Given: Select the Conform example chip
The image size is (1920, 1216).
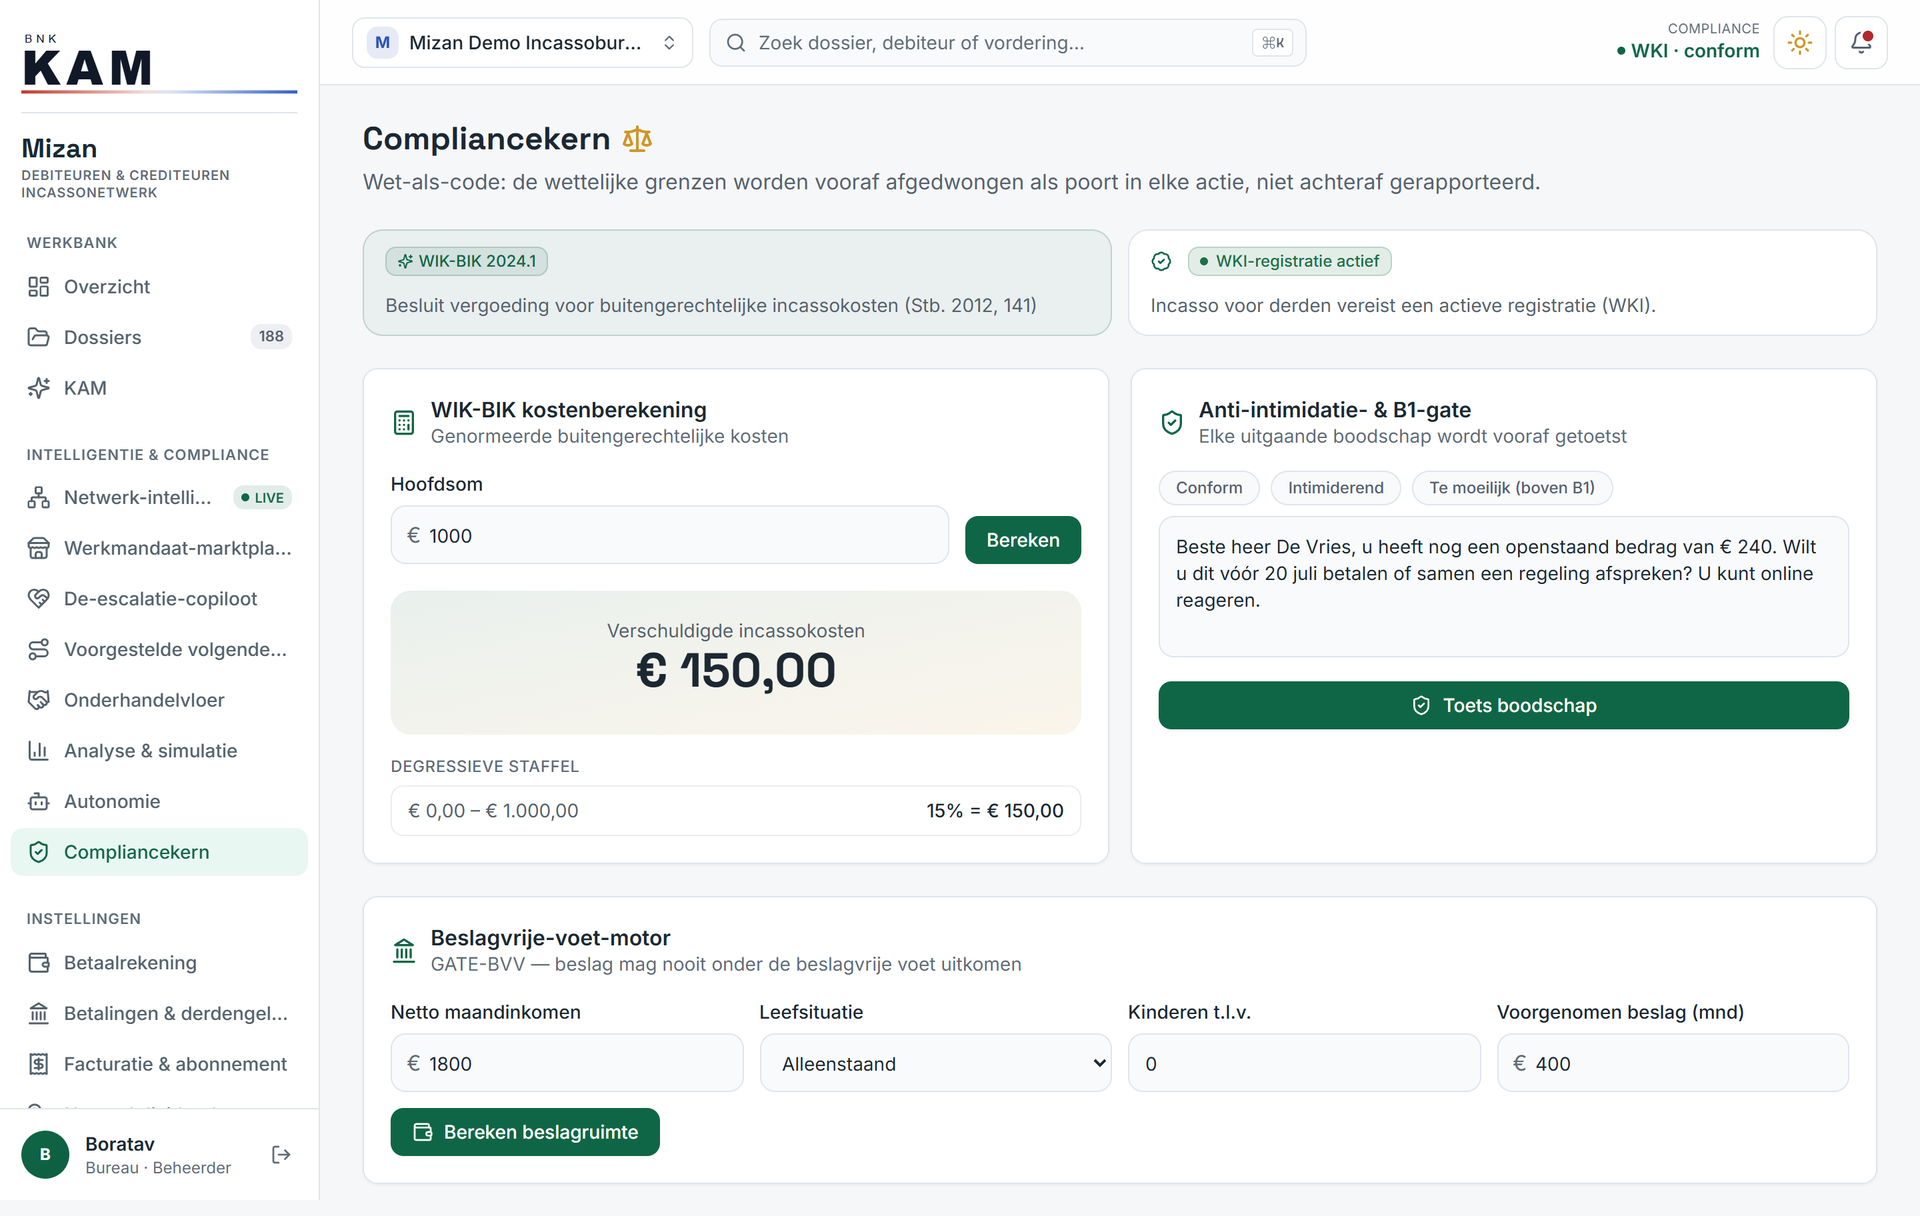Looking at the screenshot, I should [x=1209, y=488].
